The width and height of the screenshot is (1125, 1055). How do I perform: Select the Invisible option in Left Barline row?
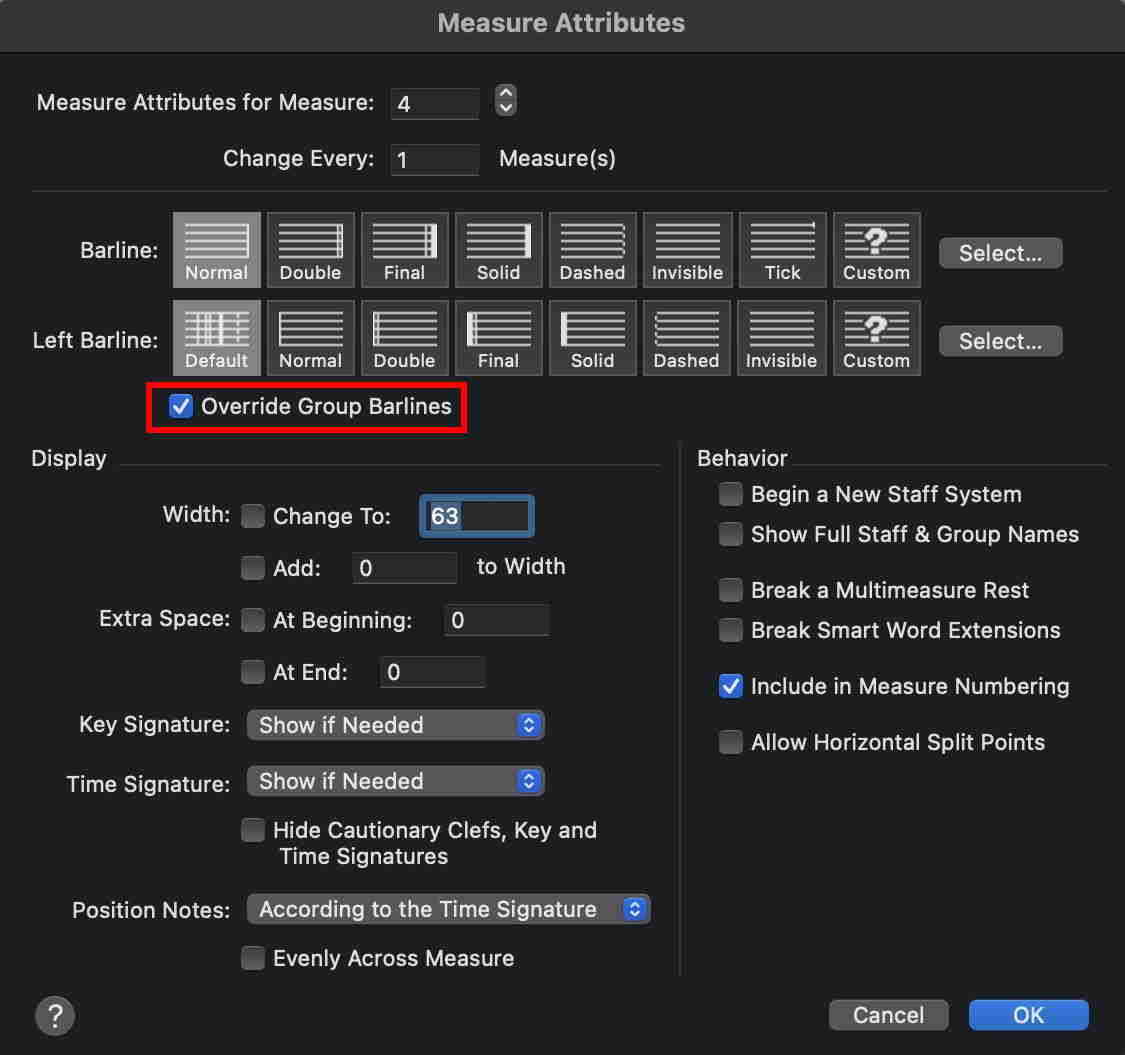781,338
